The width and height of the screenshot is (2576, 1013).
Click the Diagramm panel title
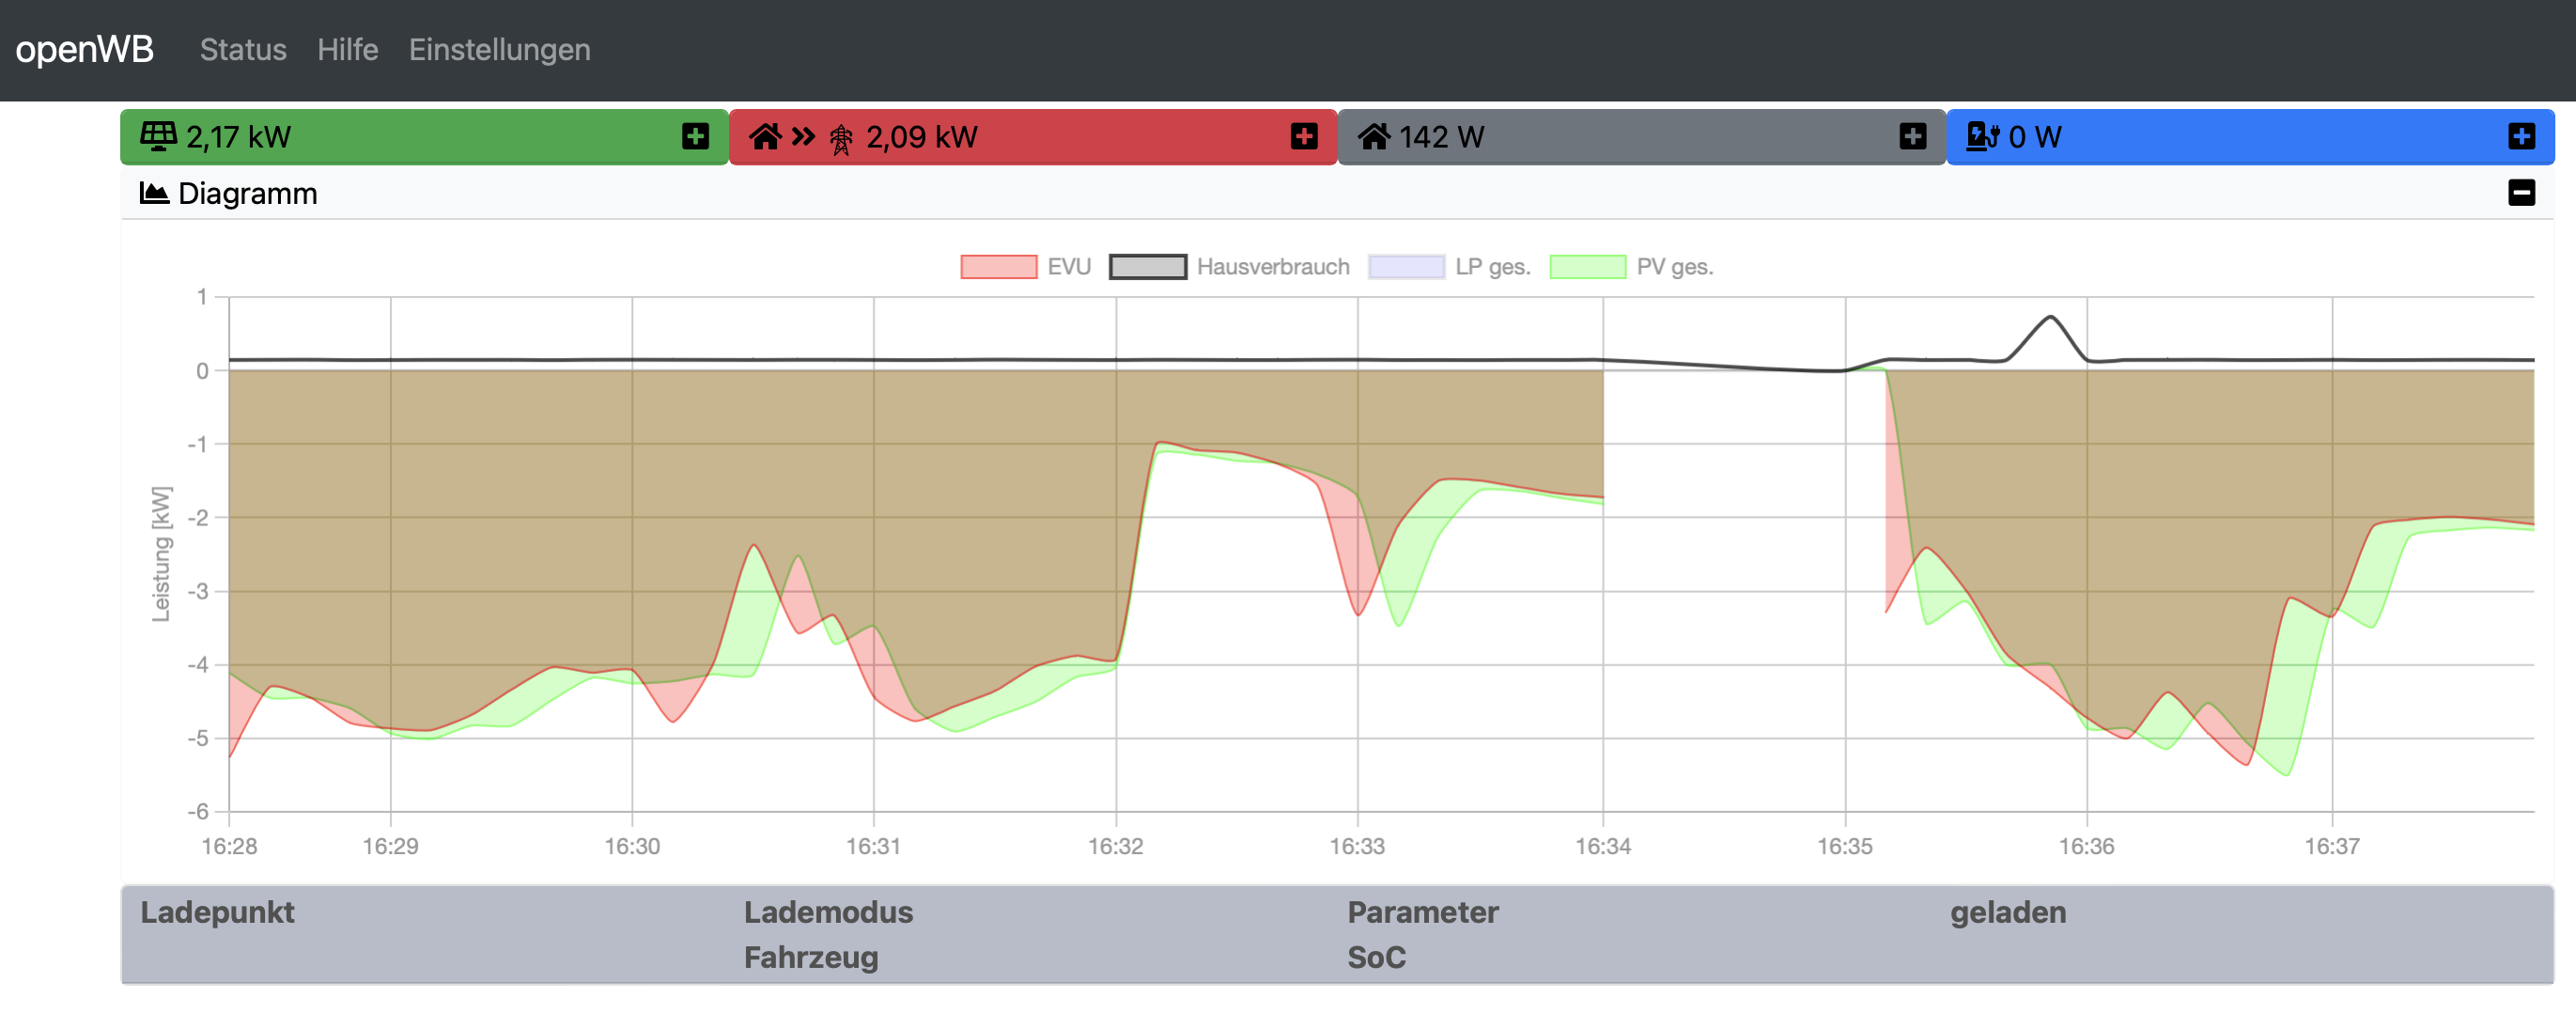(248, 193)
